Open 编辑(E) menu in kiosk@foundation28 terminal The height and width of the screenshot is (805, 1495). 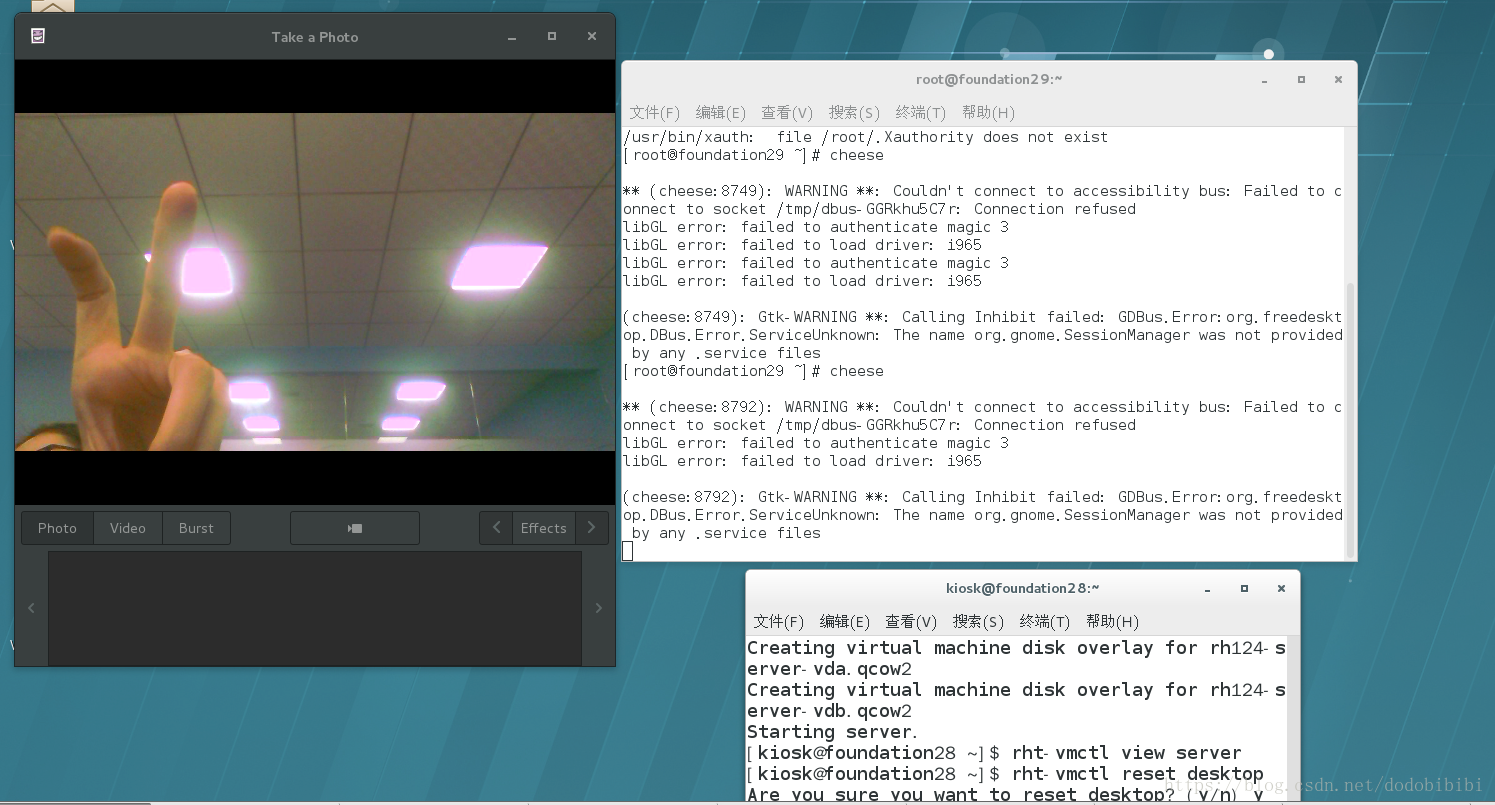845,621
